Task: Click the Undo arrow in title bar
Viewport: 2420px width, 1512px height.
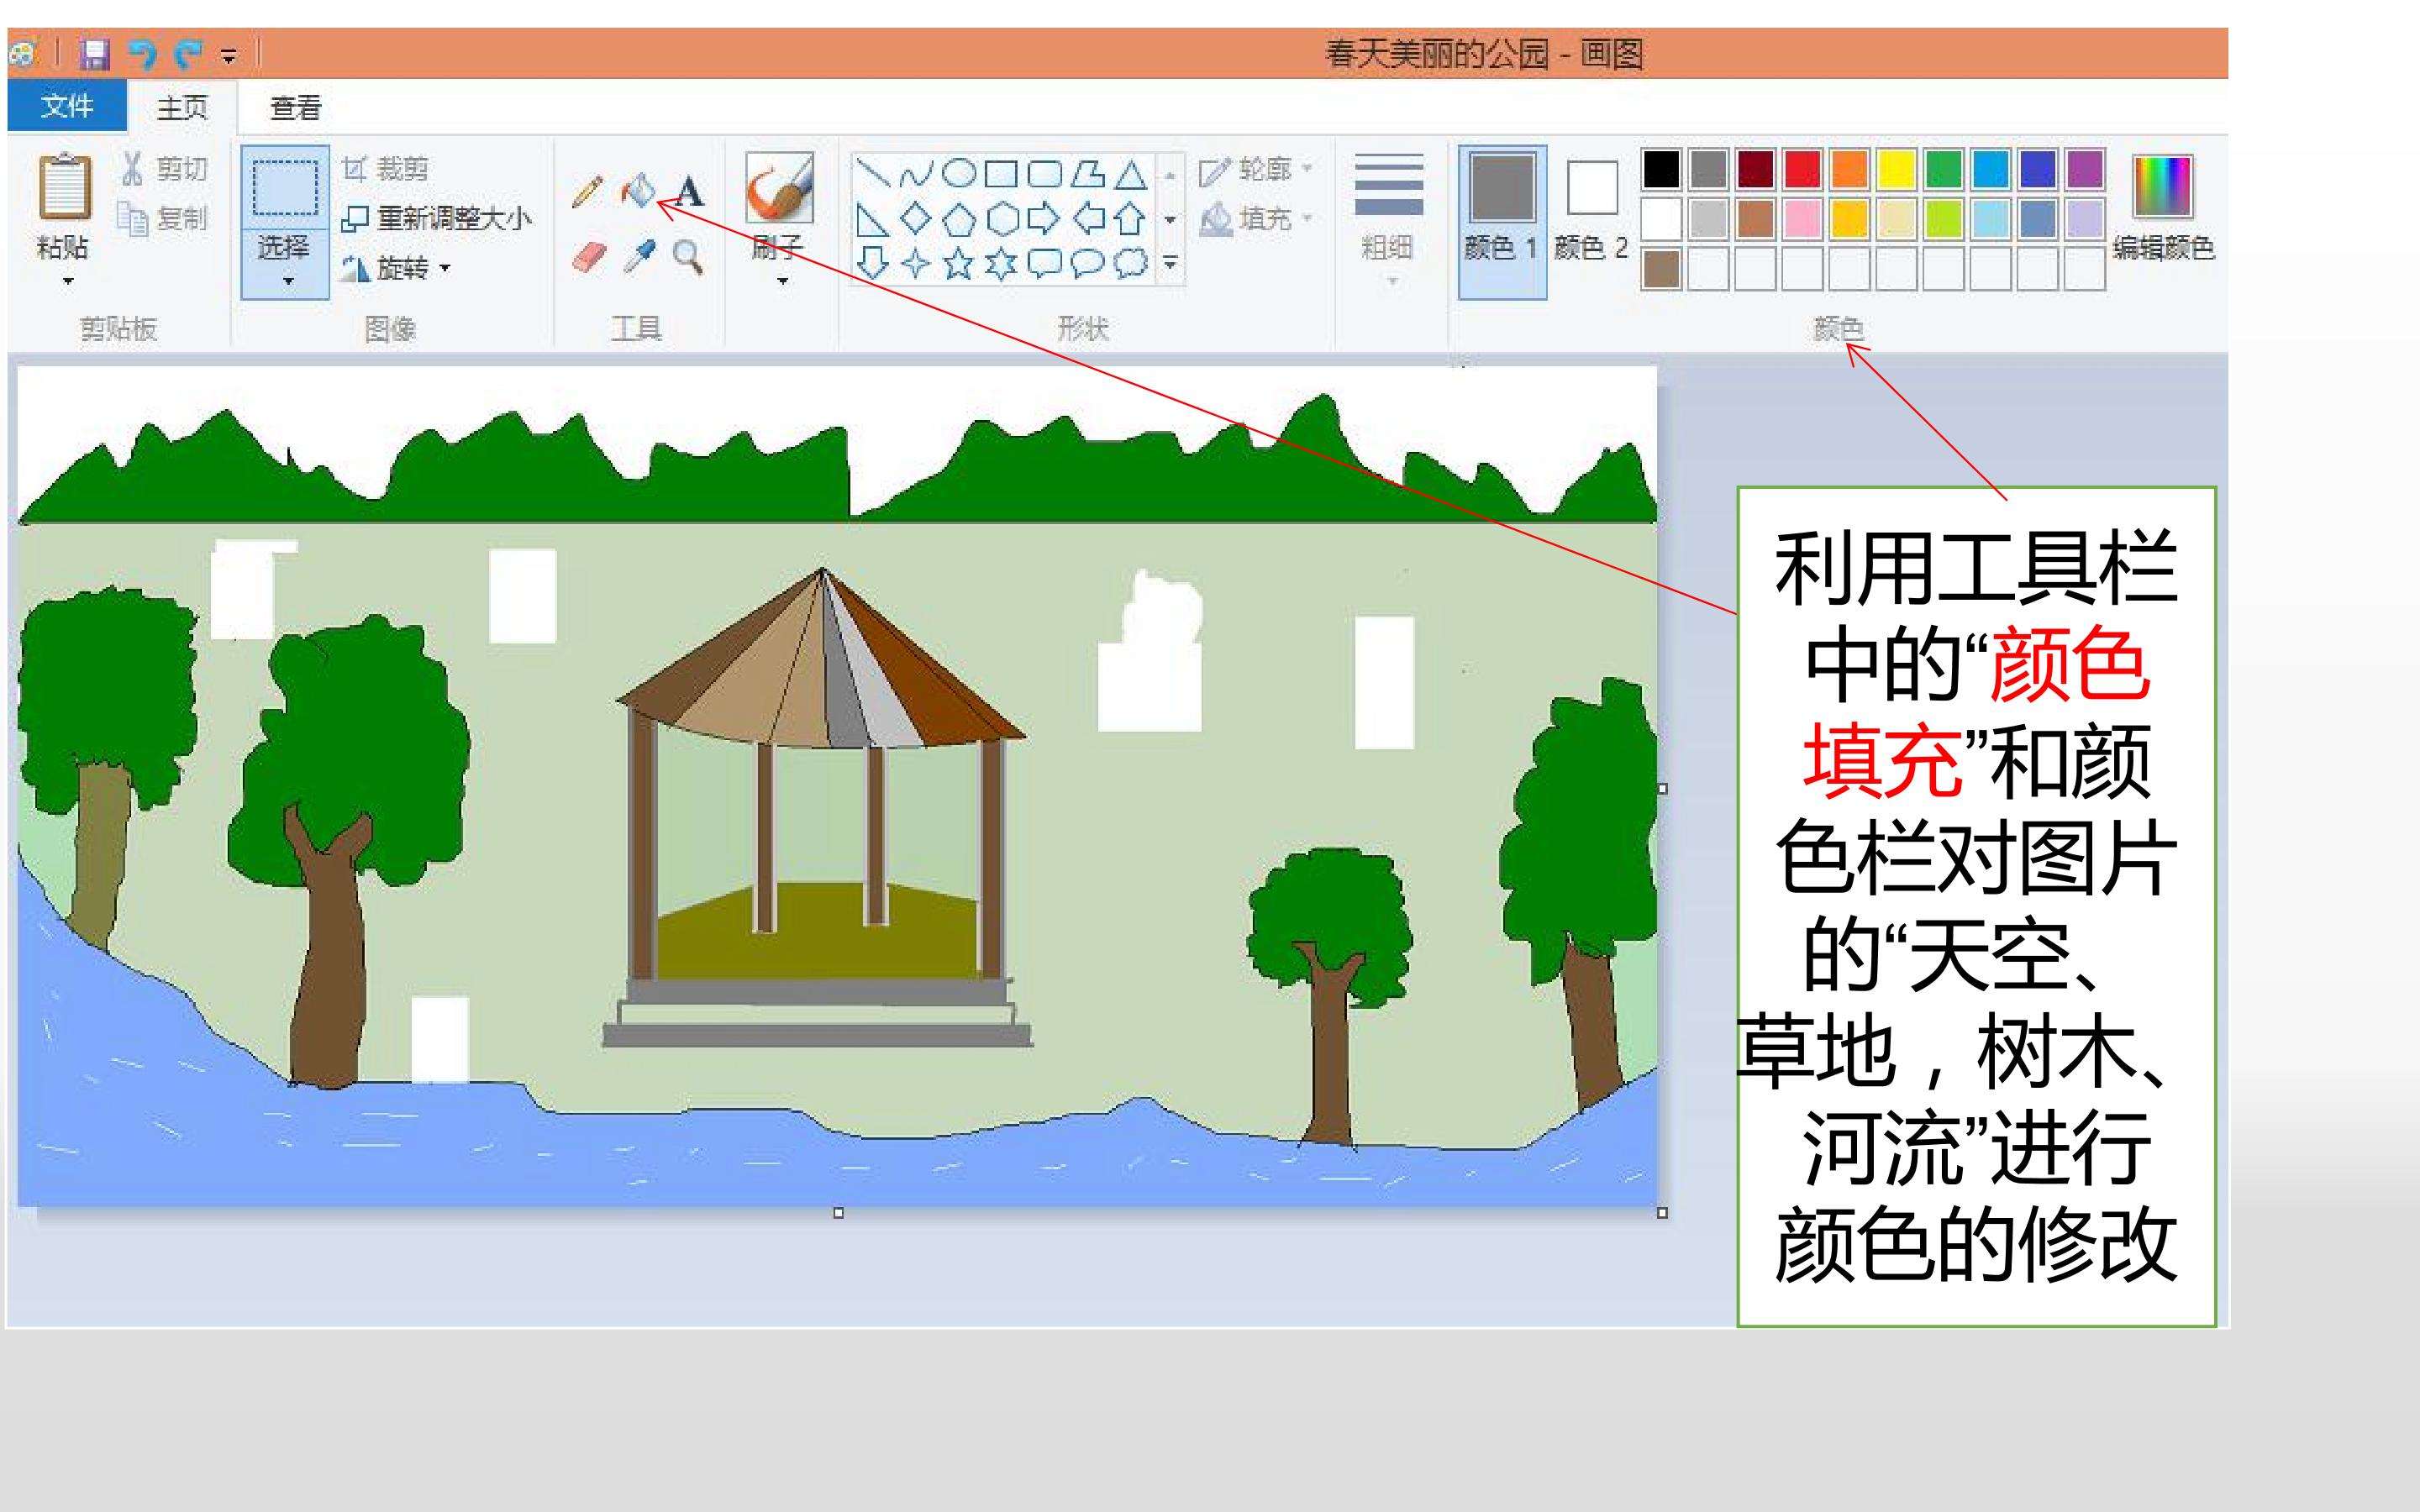Action: click(x=142, y=54)
